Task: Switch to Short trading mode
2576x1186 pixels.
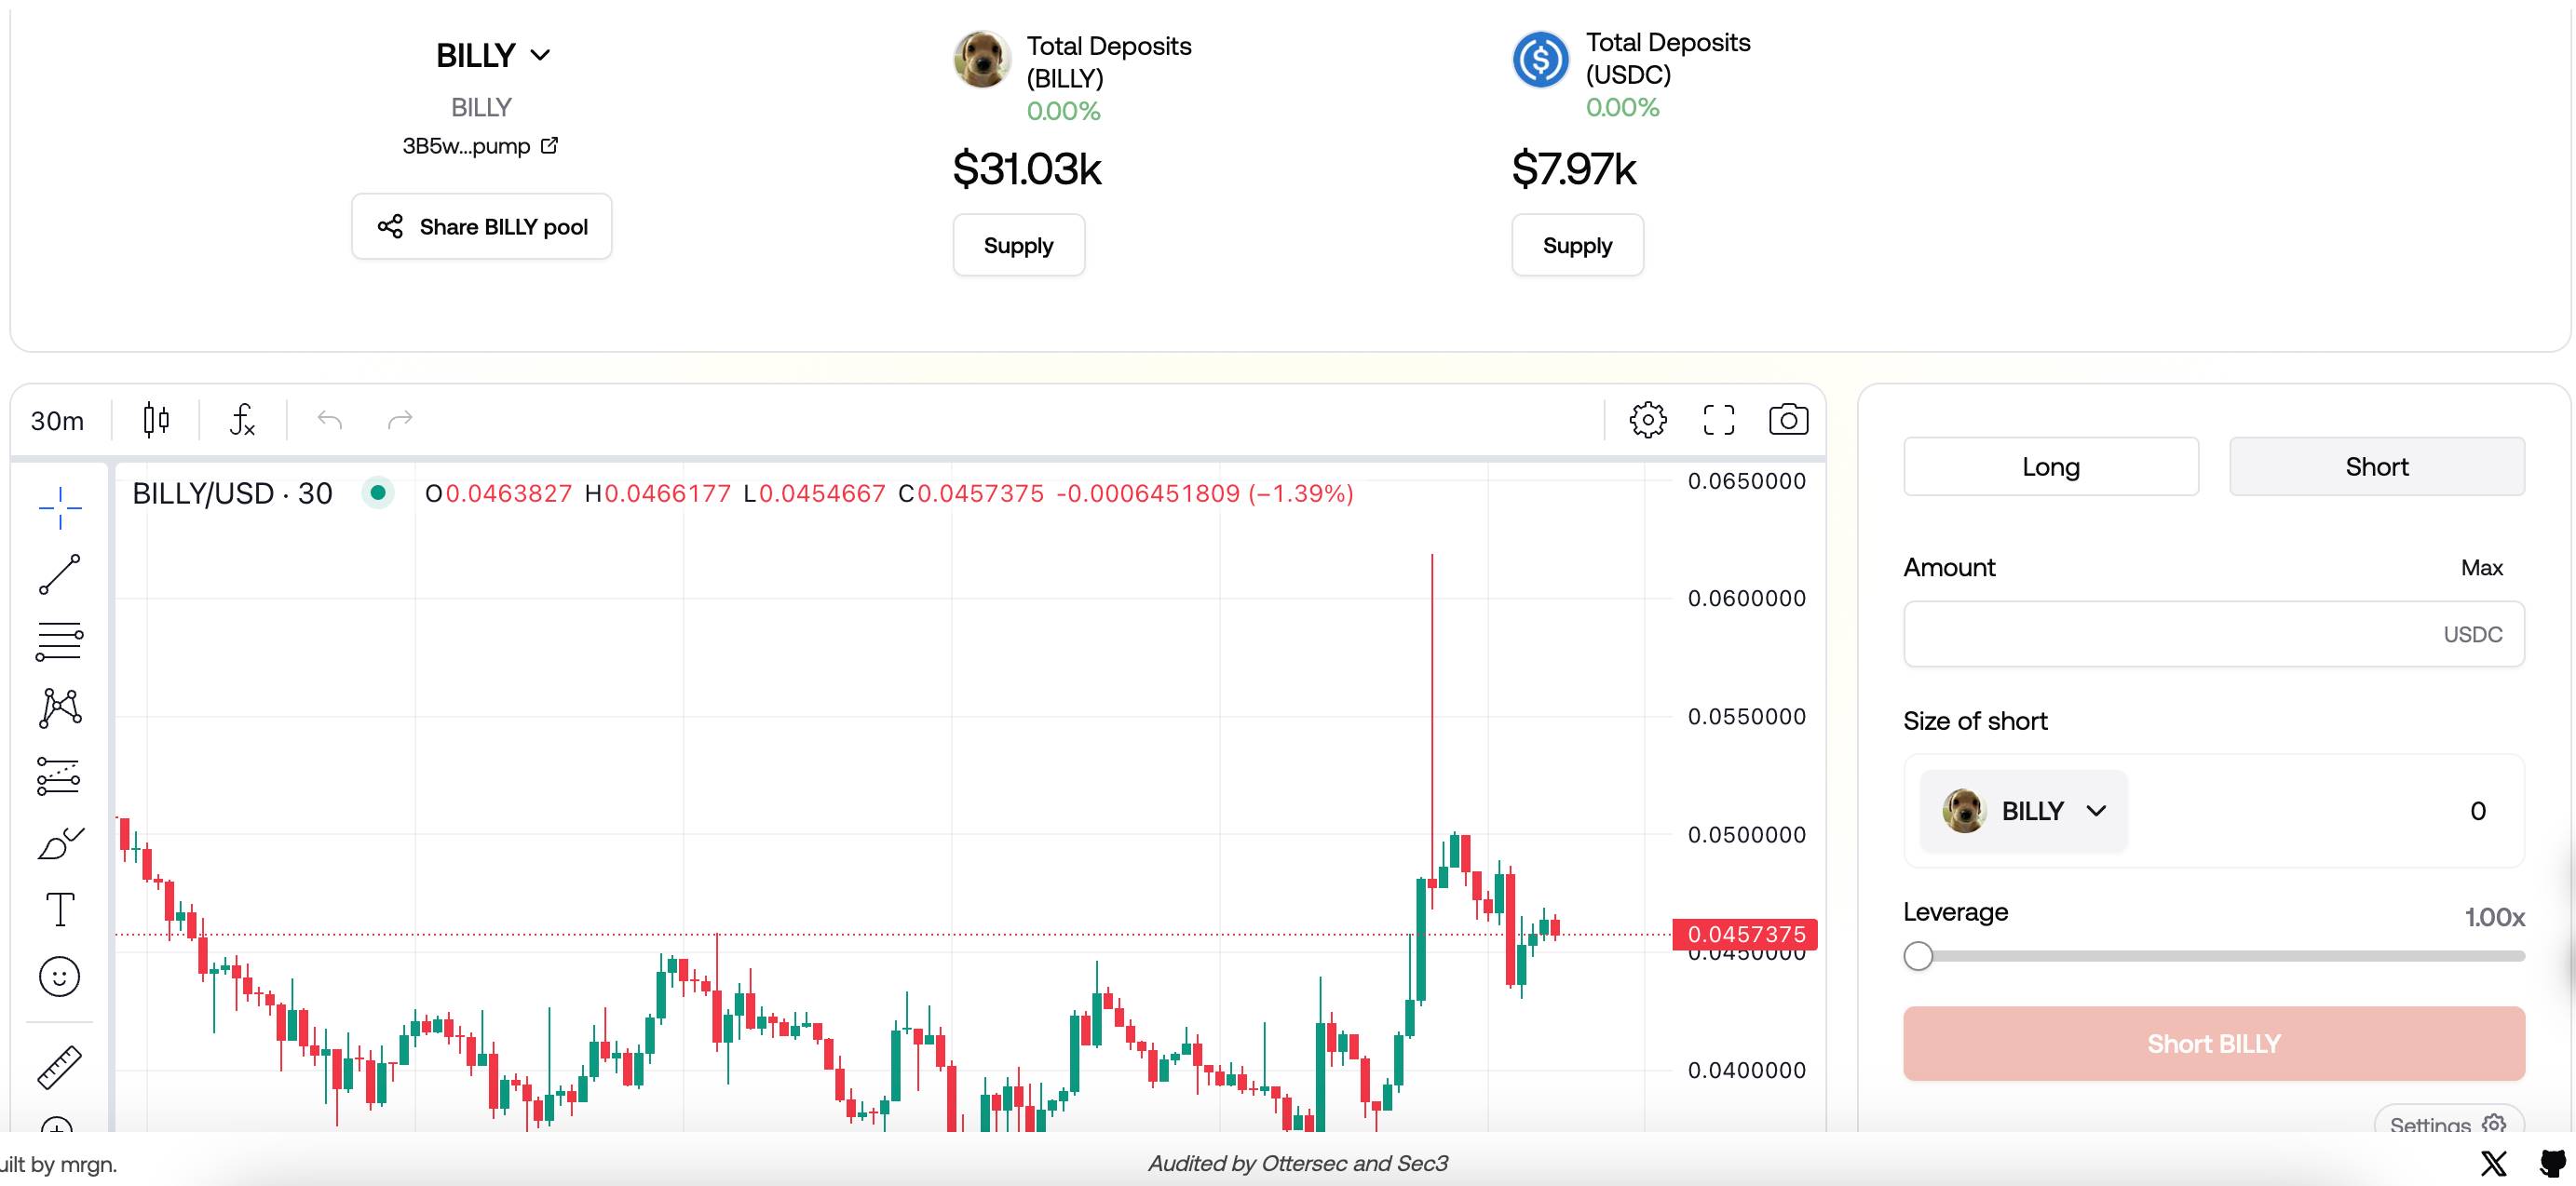Action: [2378, 465]
